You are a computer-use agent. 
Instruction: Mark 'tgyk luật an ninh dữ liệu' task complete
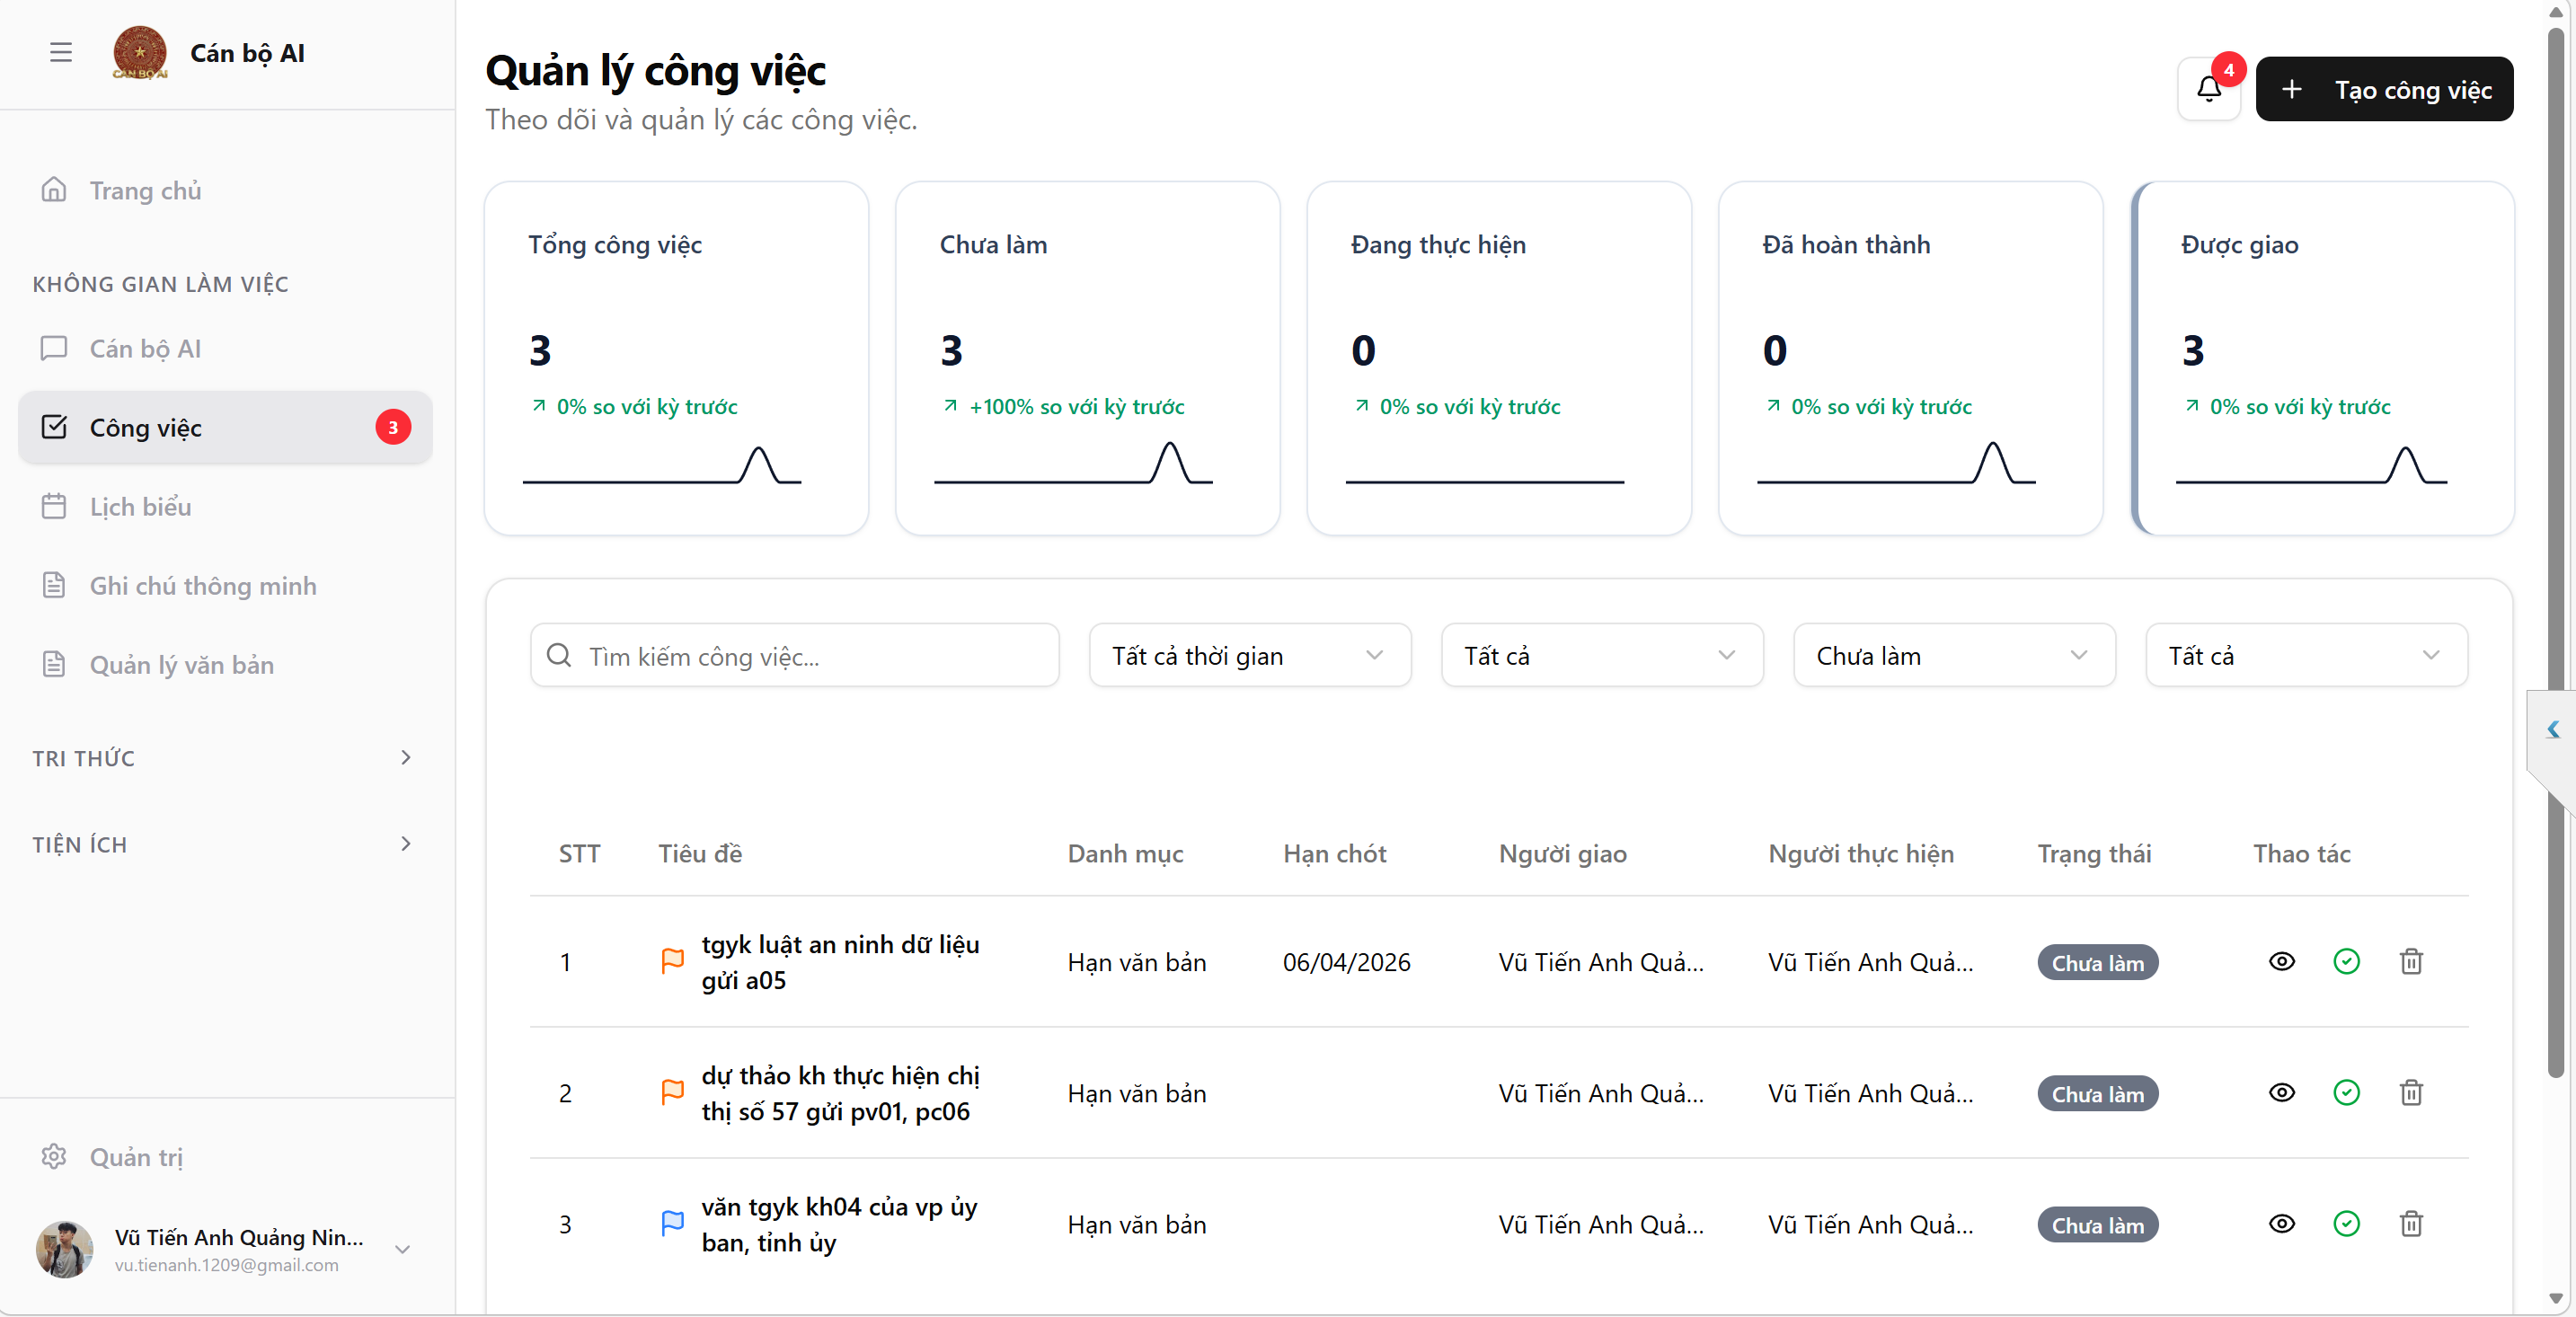(2346, 961)
